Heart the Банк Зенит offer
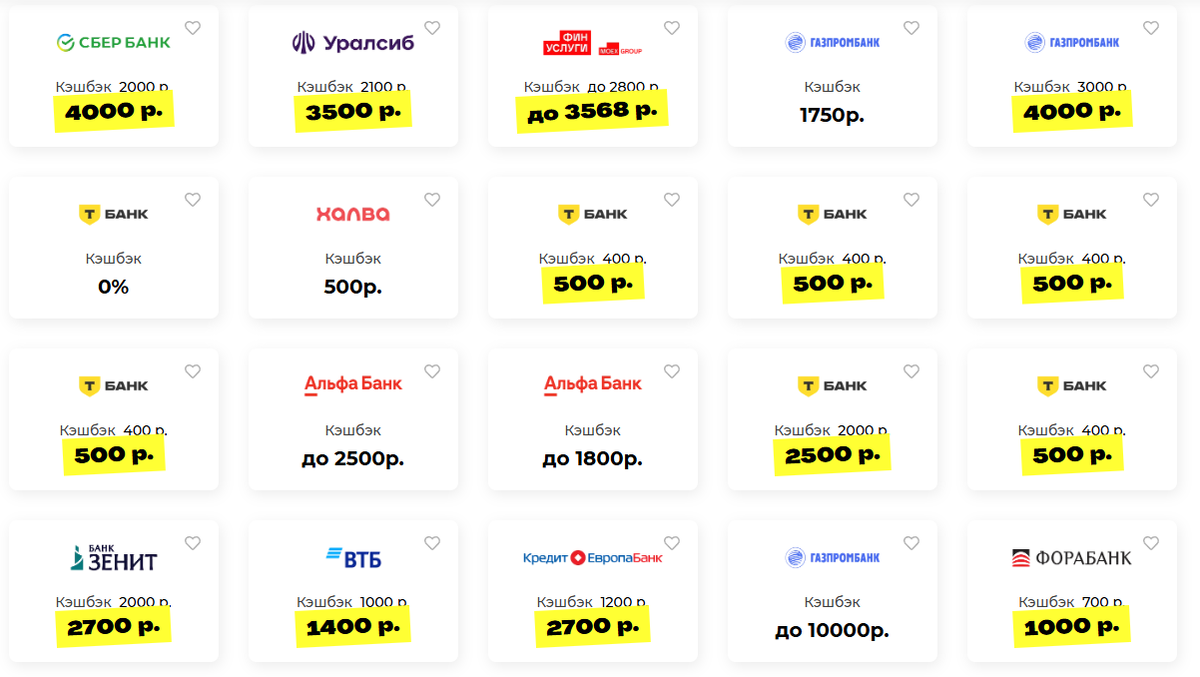 click(193, 543)
